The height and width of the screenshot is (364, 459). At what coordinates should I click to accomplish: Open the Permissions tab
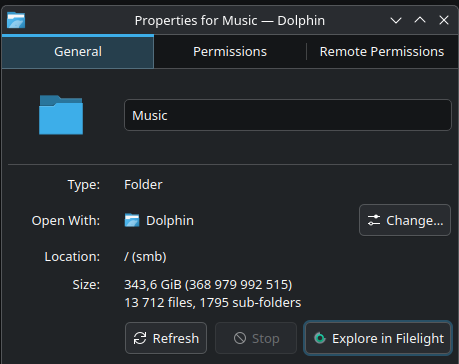pos(230,52)
